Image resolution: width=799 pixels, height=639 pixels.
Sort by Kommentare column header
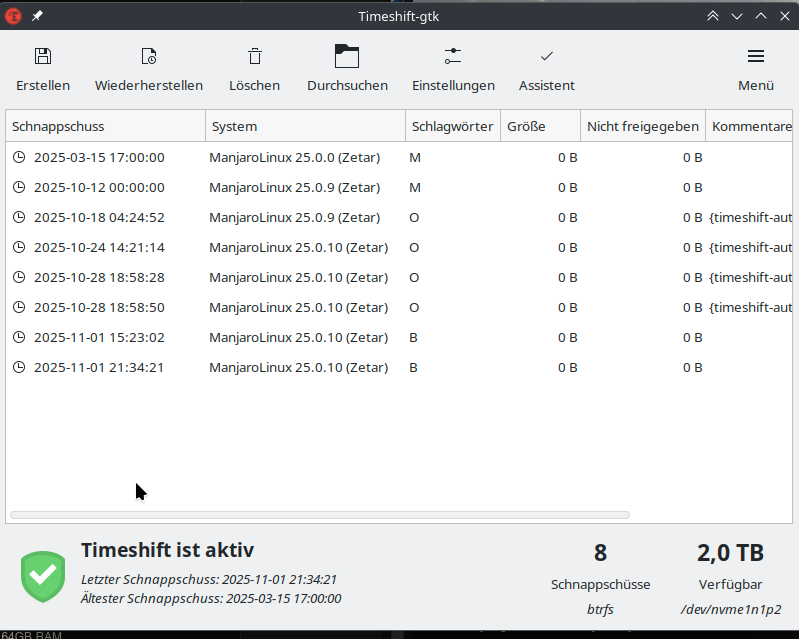pos(749,126)
